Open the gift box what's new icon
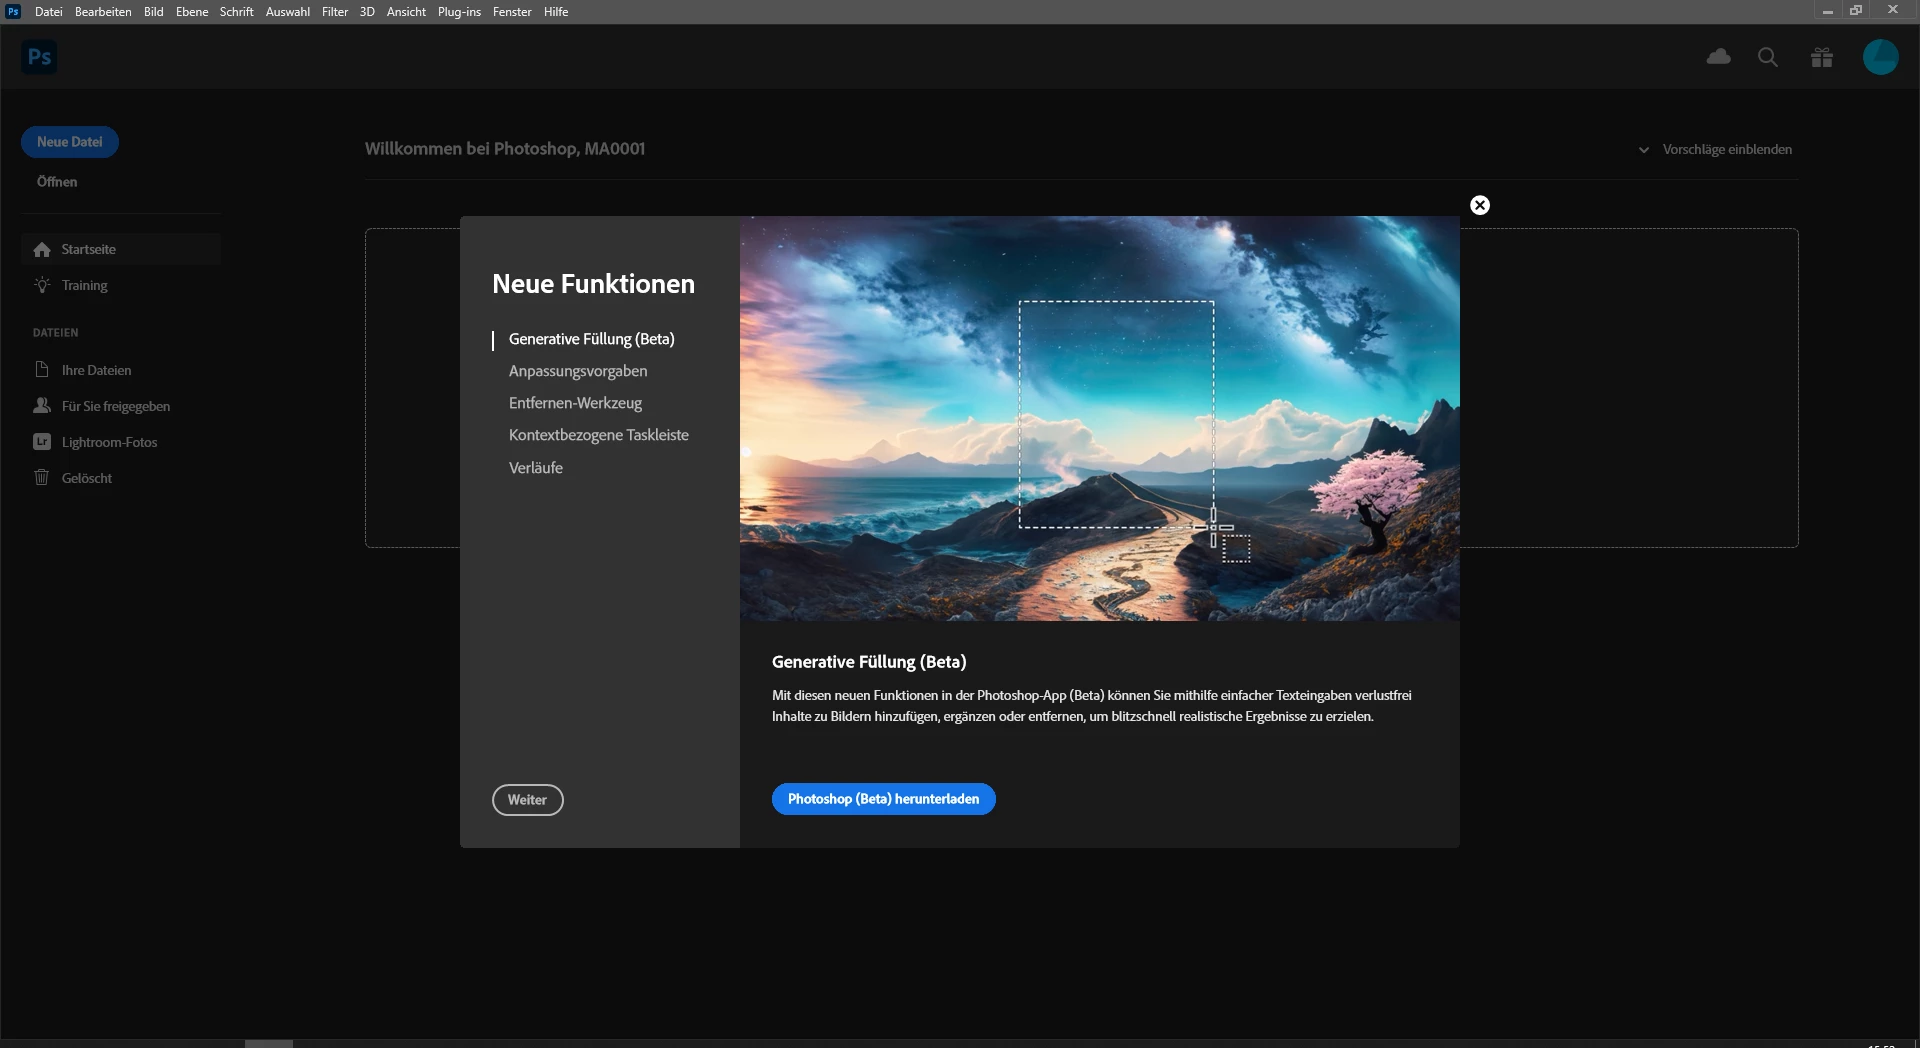This screenshot has height=1048, width=1920. pos(1822,57)
